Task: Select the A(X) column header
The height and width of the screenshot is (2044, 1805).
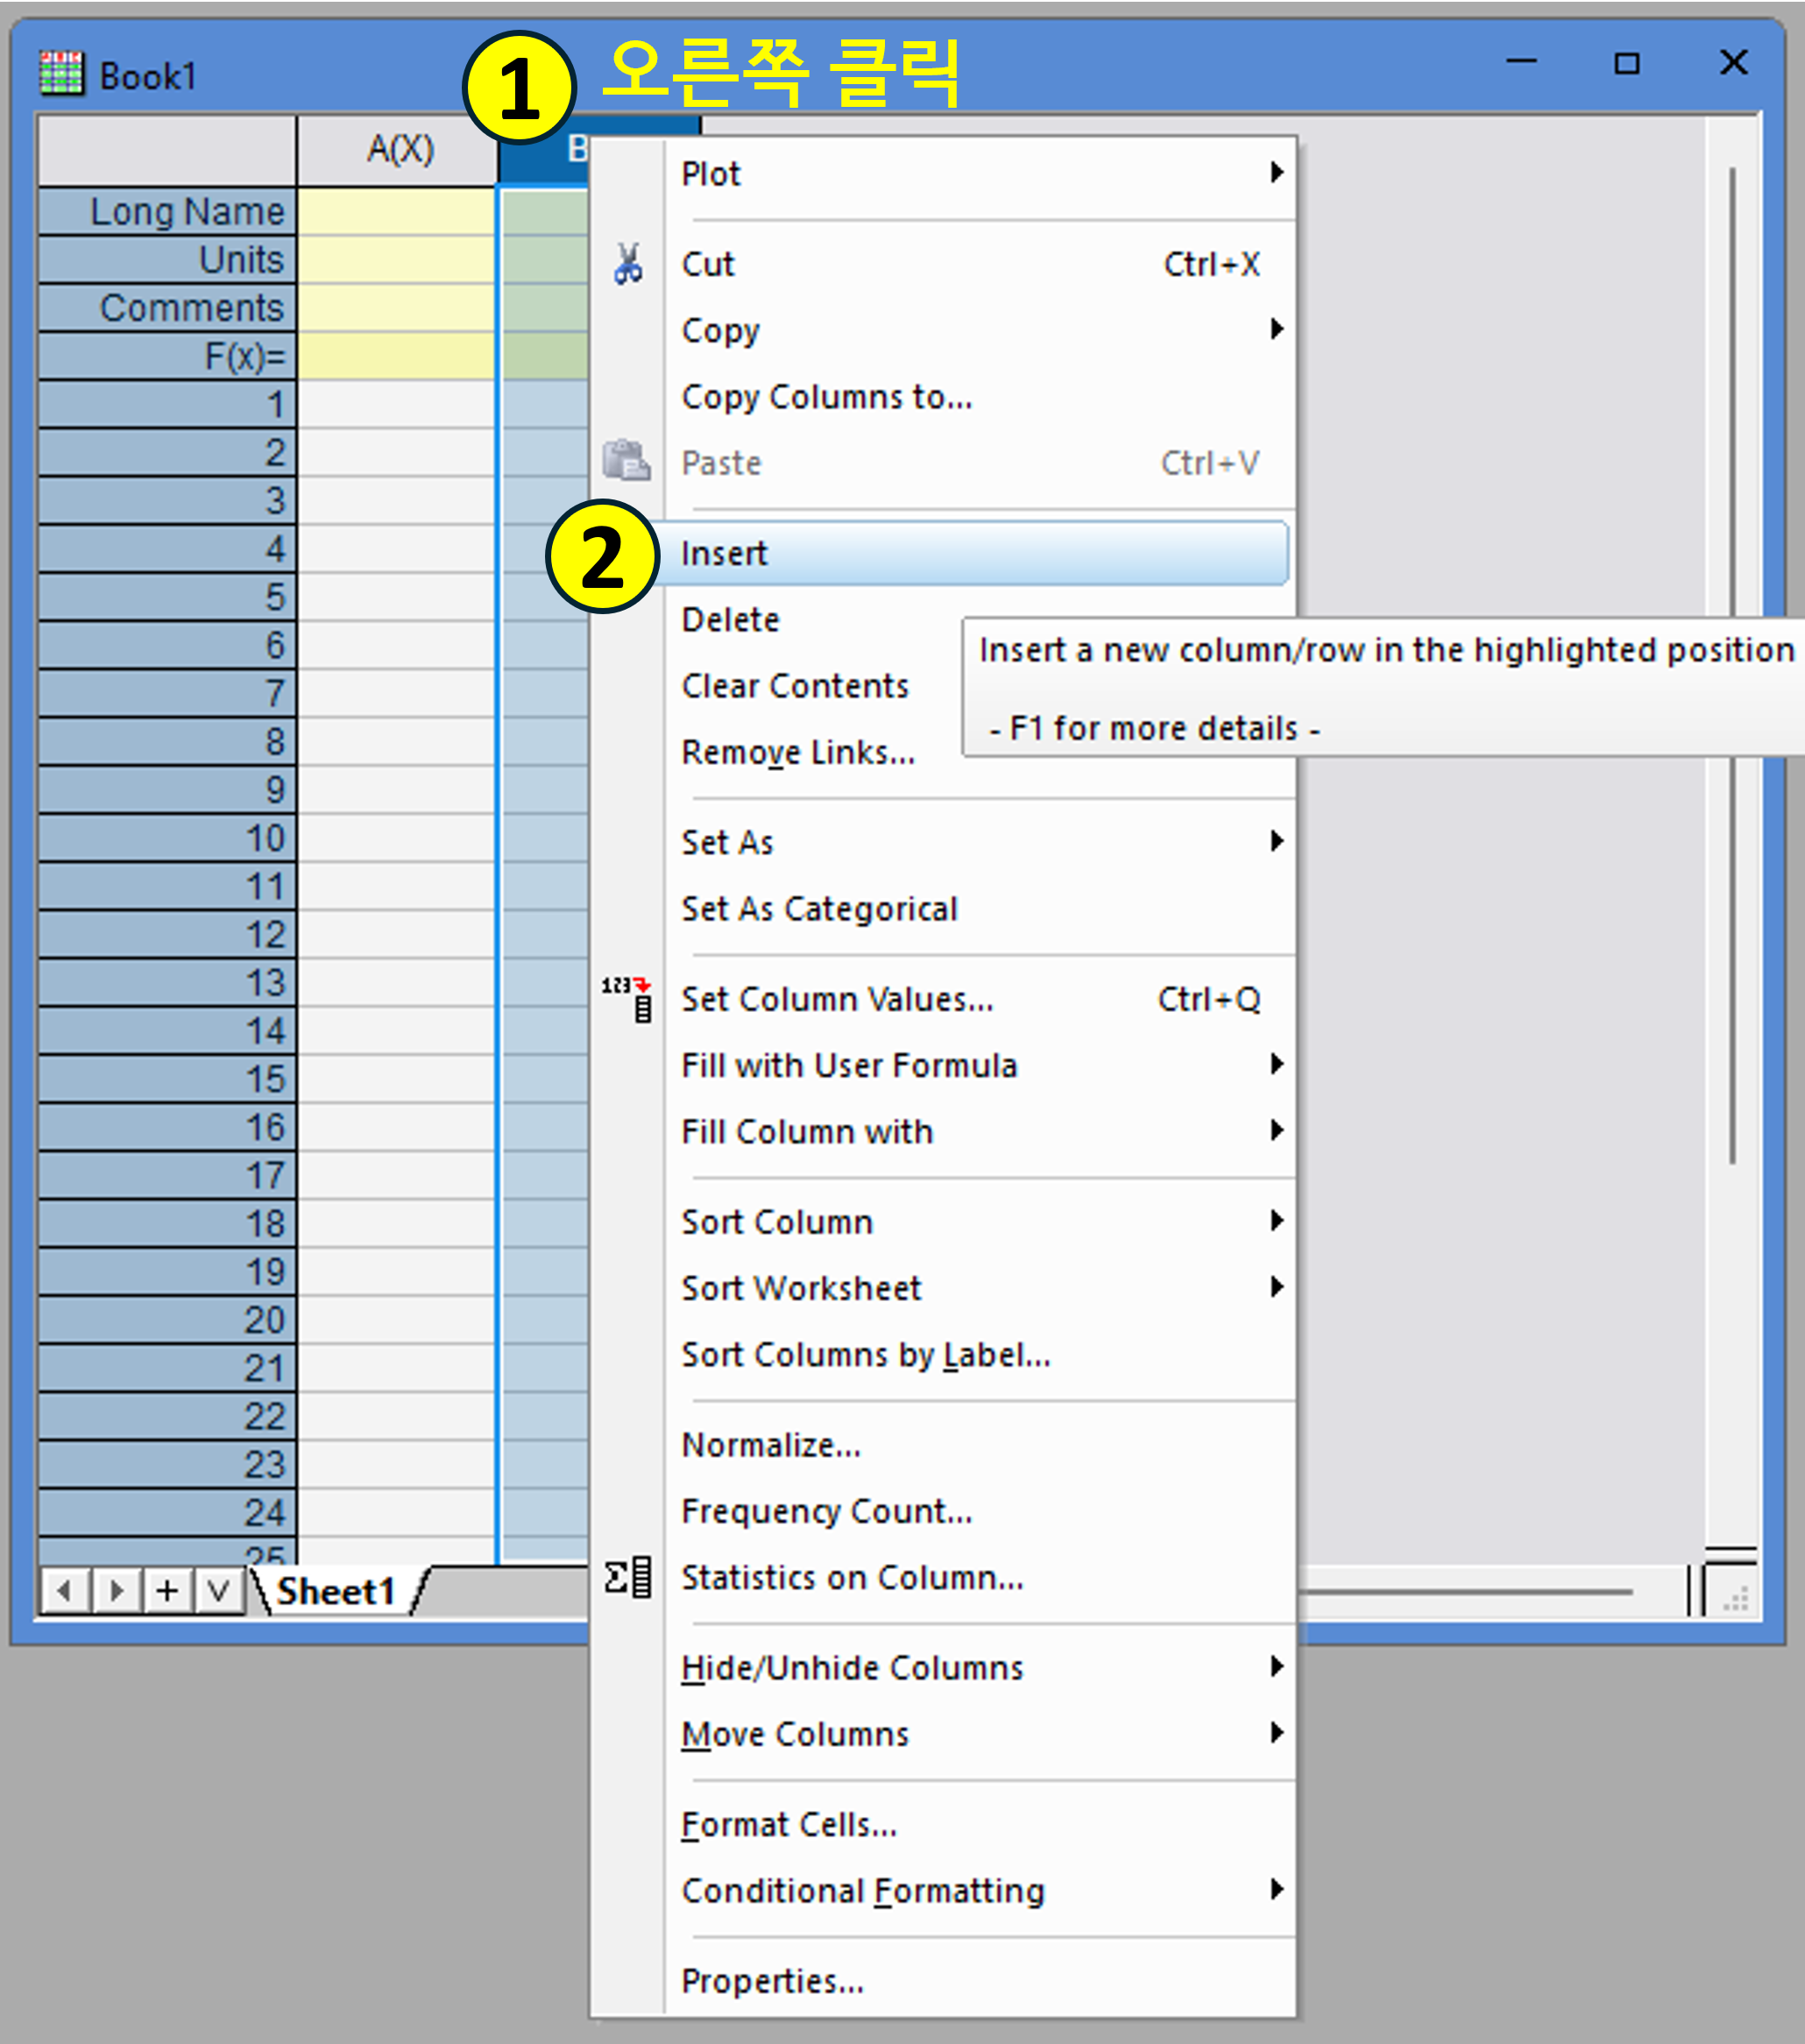Action: (x=399, y=150)
